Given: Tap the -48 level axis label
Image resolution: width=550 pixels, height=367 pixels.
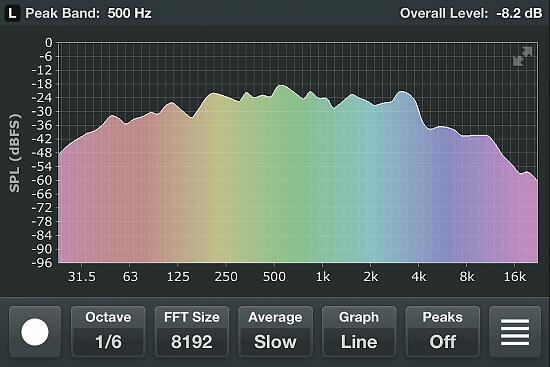Looking at the screenshot, I should tap(42, 153).
